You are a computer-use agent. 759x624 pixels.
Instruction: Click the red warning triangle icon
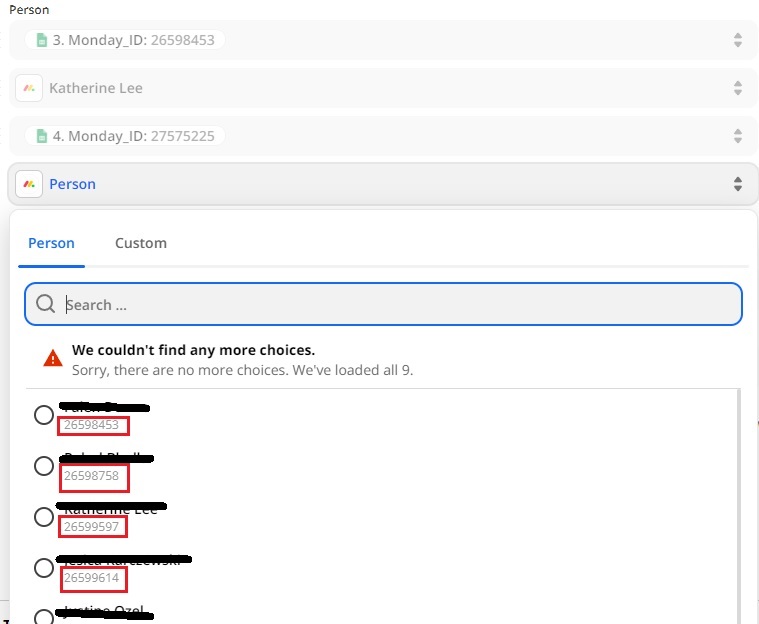(x=53, y=359)
